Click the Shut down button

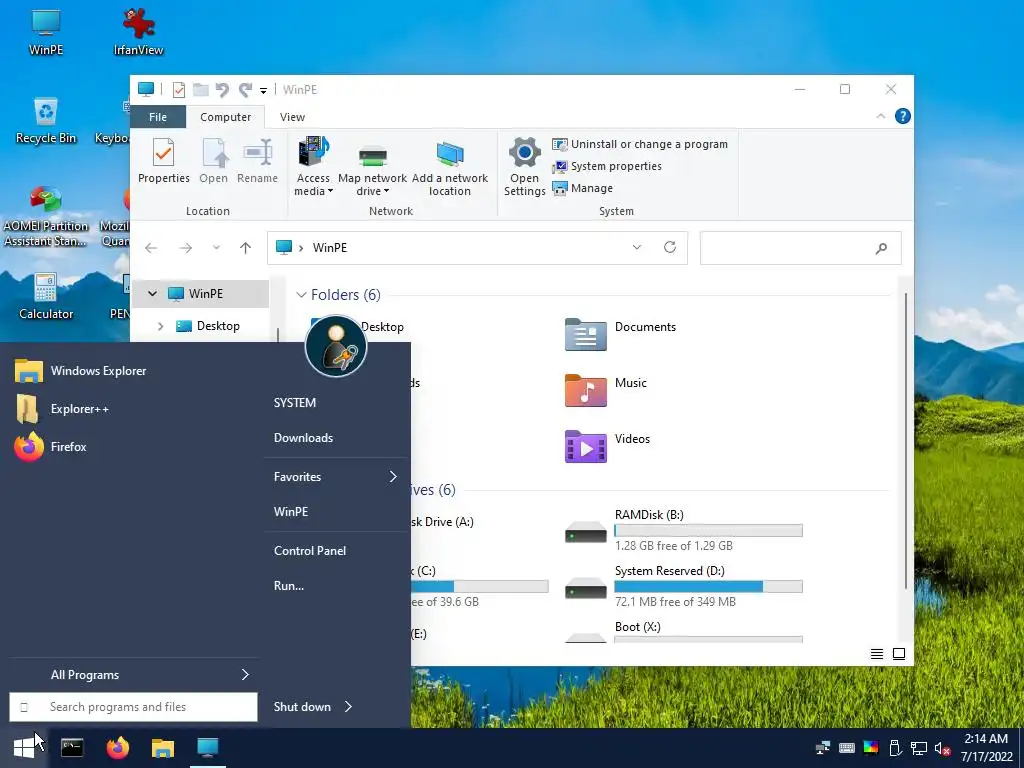coord(302,707)
